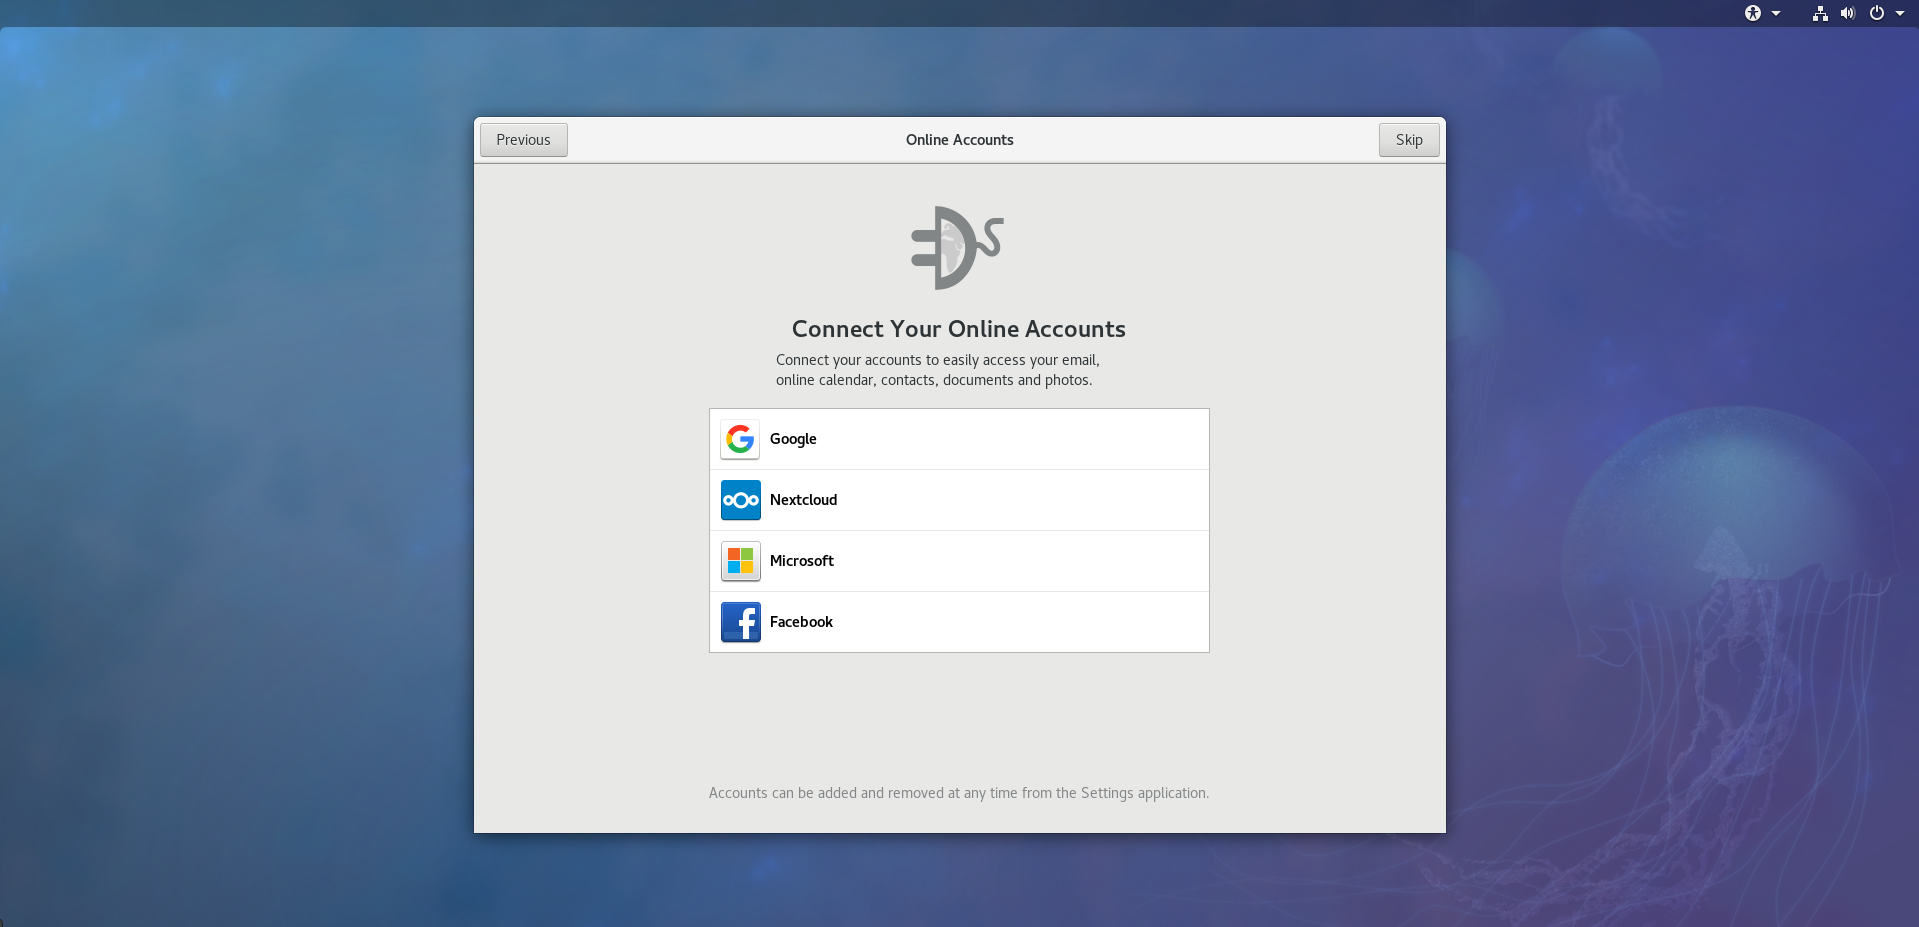
Task: Click the Google logo icon
Action: coord(740,439)
